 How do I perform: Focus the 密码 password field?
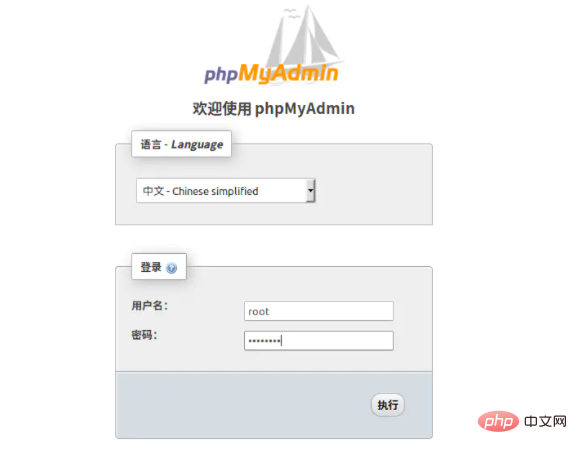click(x=319, y=341)
